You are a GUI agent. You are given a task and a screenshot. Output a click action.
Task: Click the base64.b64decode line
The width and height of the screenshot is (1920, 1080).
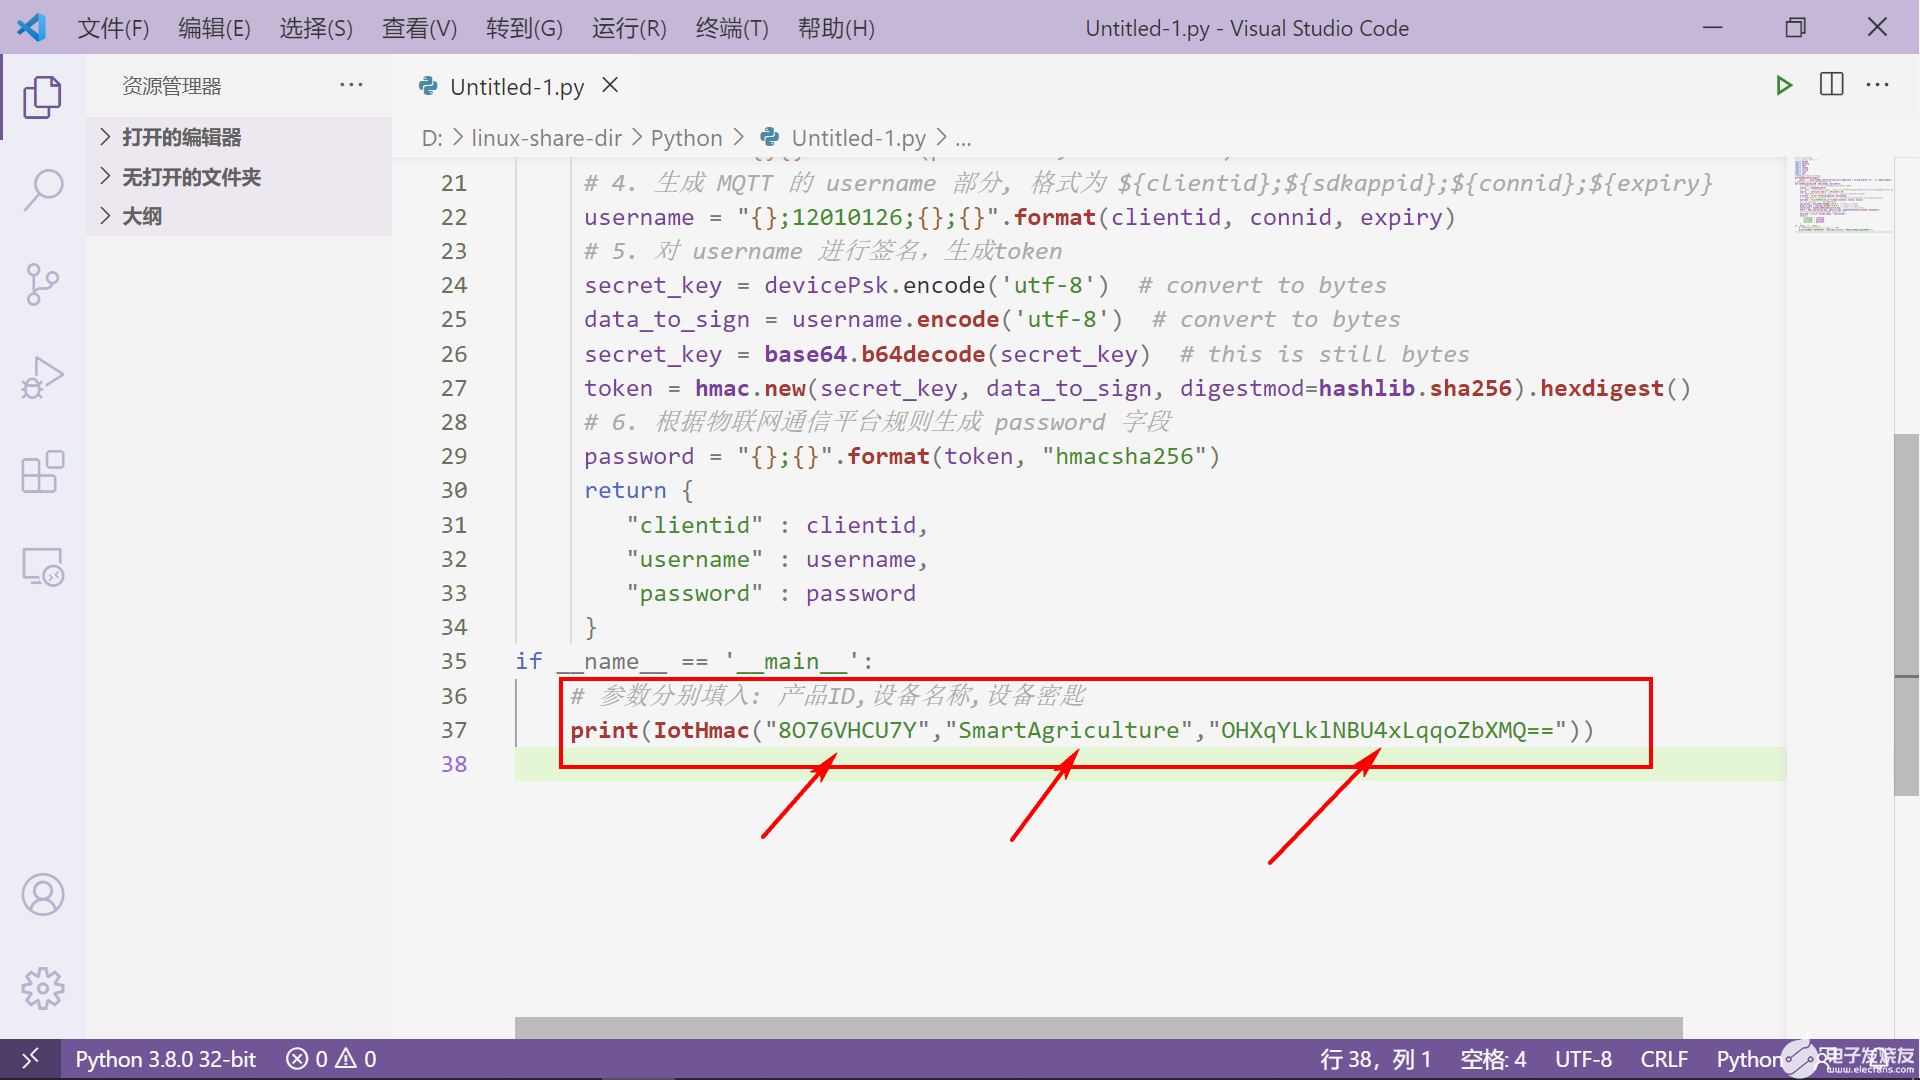point(1027,354)
